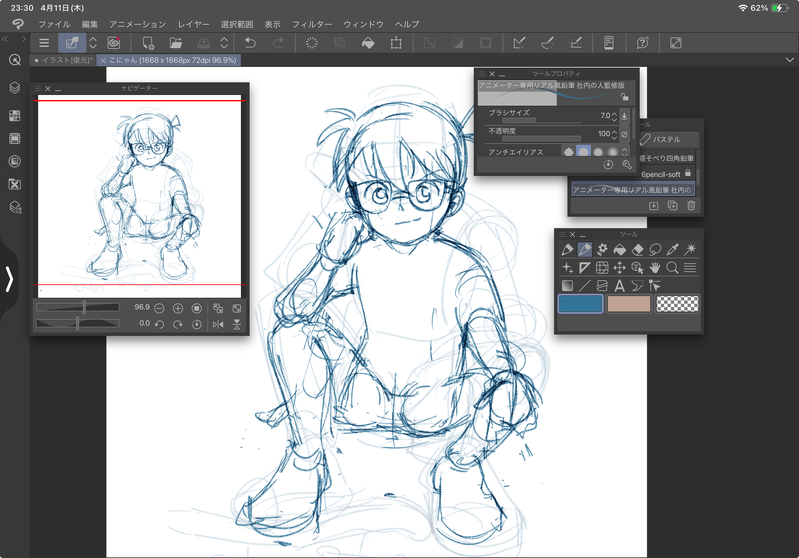Image resolution: width=799 pixels, height=558 pixels.
Task: Open the command bar hamburger menu
Action: 44,43
